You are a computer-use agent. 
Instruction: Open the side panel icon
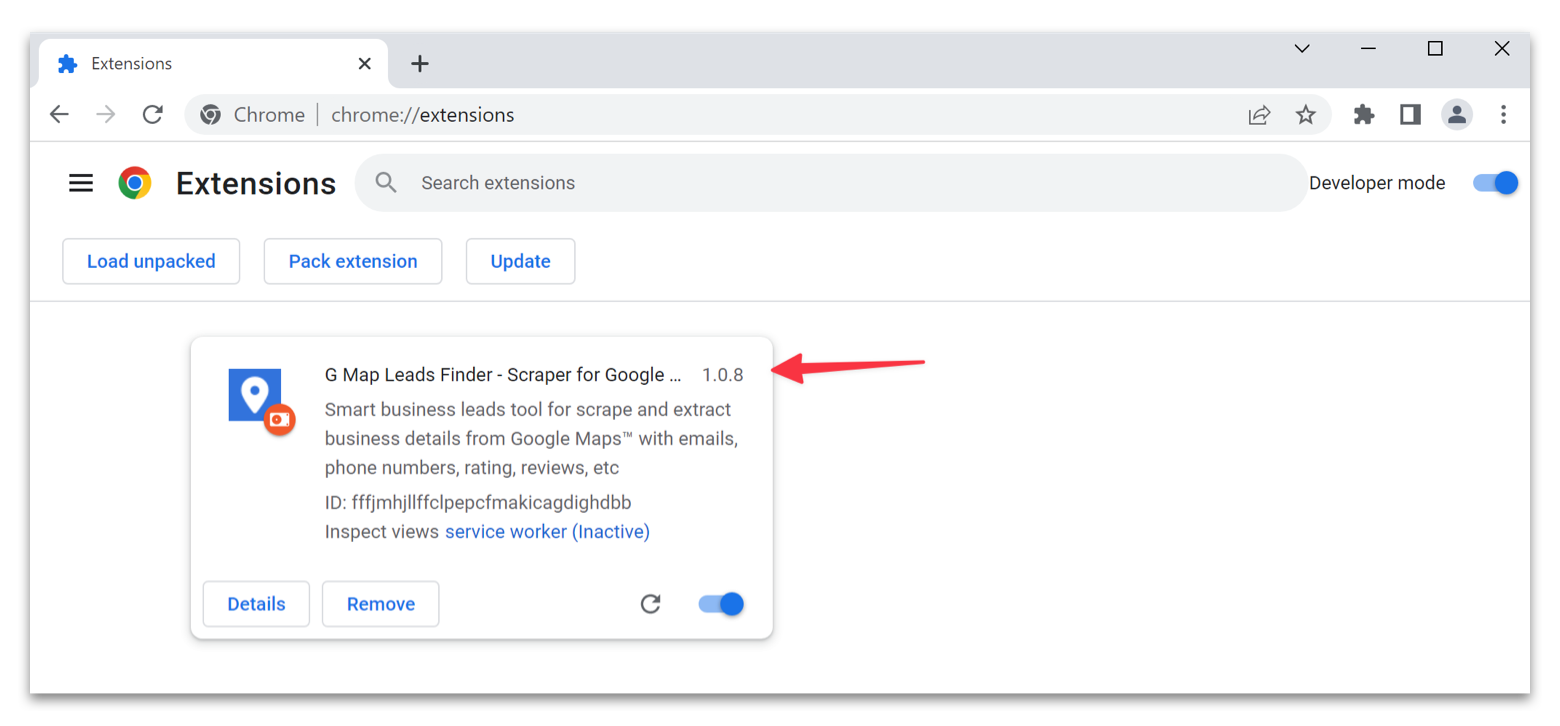click(1410, 114)
